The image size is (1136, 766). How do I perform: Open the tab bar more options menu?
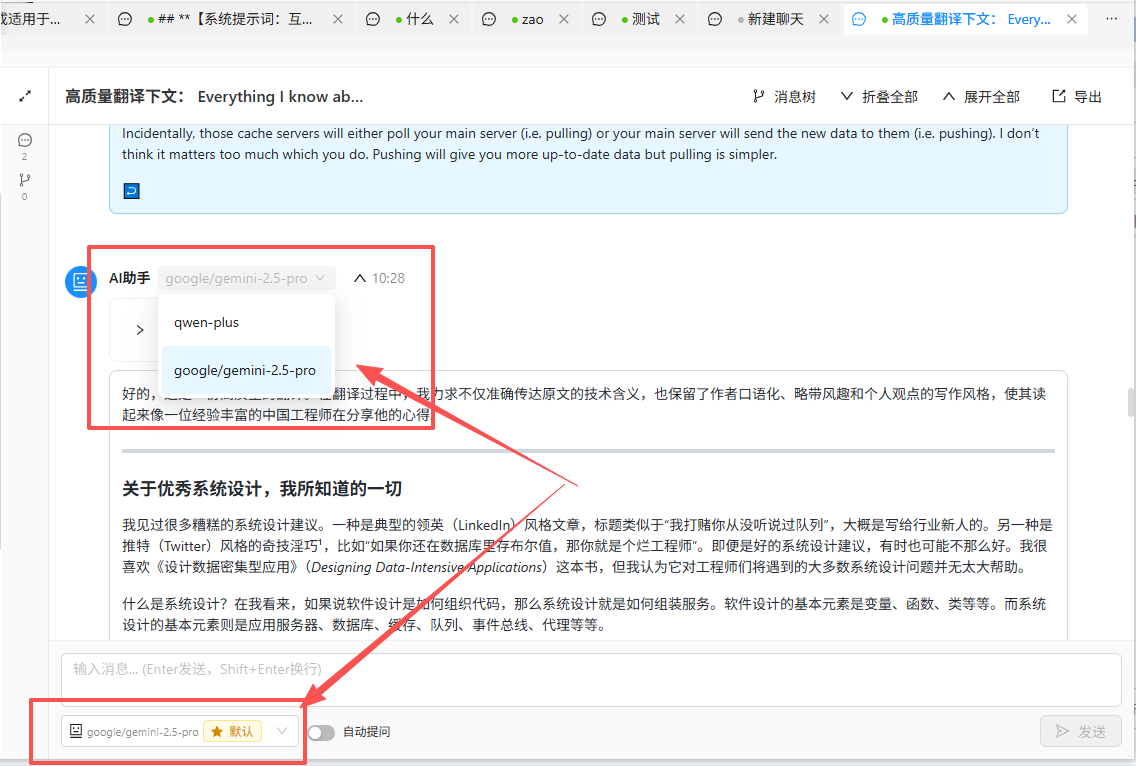click(x=1111, y=19)
